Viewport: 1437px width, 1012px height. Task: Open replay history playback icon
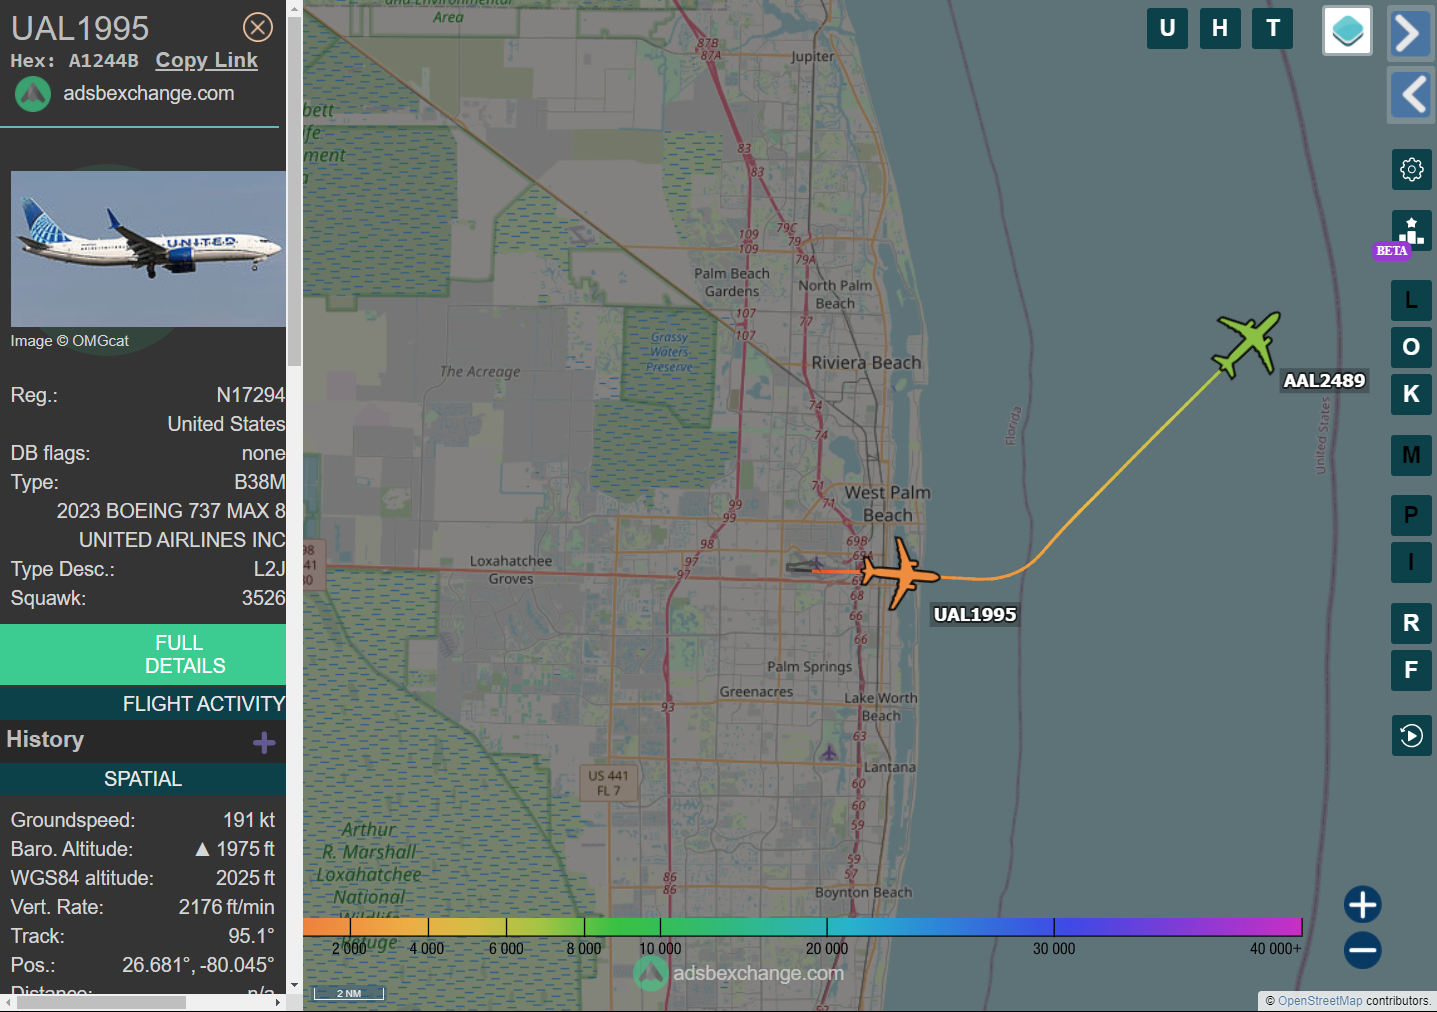pos(1411,736)
